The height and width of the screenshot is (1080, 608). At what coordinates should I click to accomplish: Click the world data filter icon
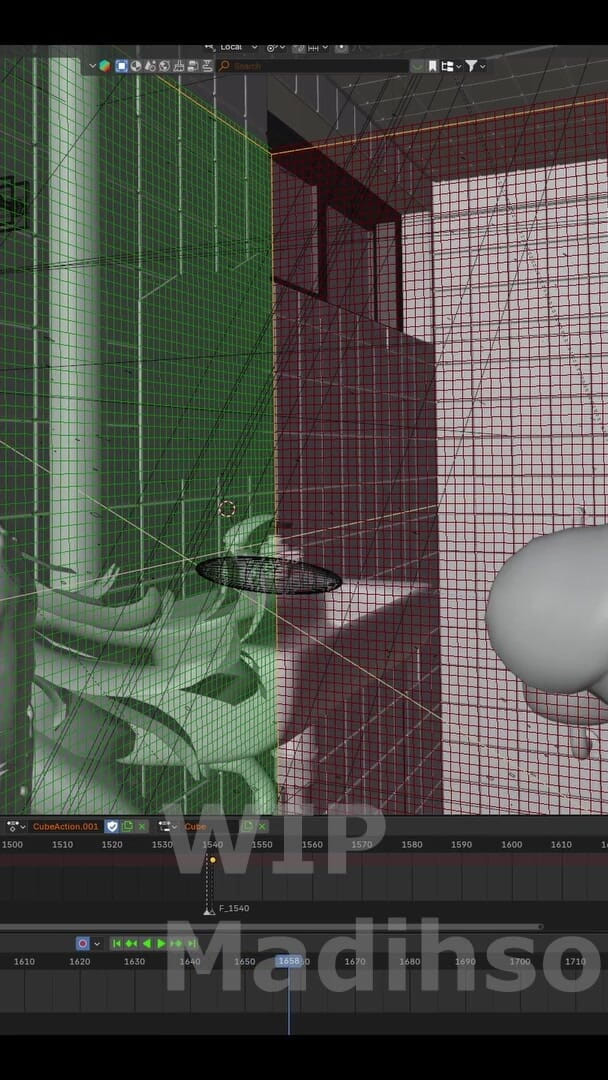[x=165, y=66]
